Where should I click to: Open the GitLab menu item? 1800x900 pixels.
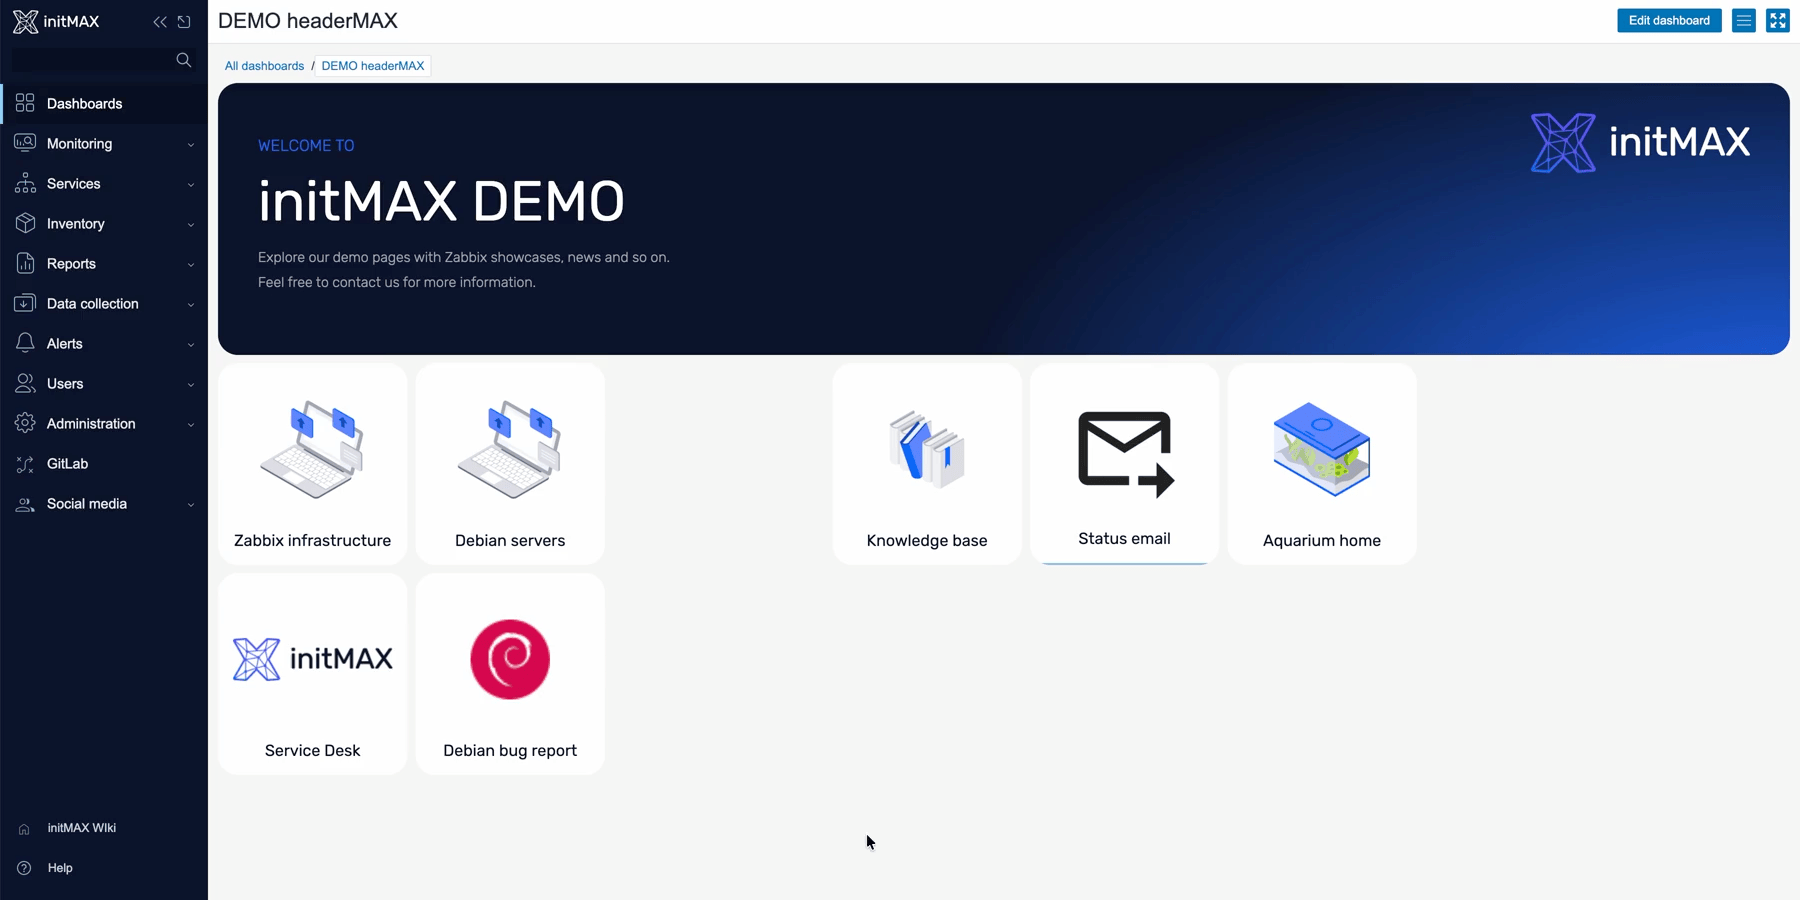click(x=67, y=464)
